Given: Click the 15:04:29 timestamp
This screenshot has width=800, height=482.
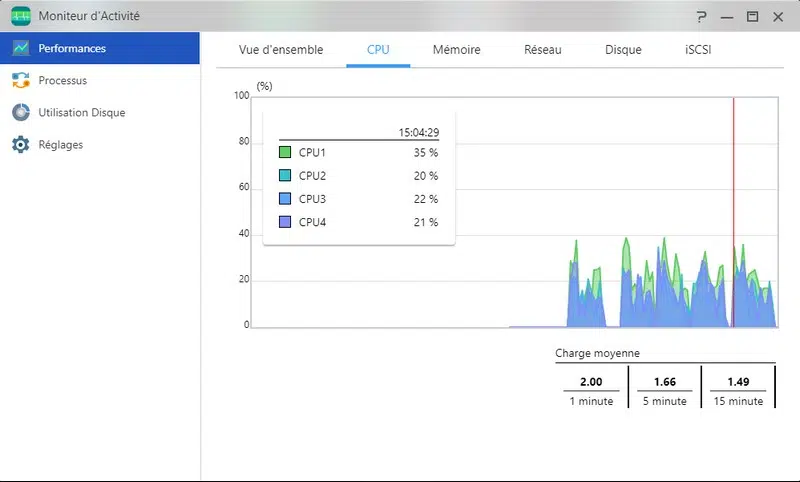Looking at the screenshot, I should (x=418, y=133).
